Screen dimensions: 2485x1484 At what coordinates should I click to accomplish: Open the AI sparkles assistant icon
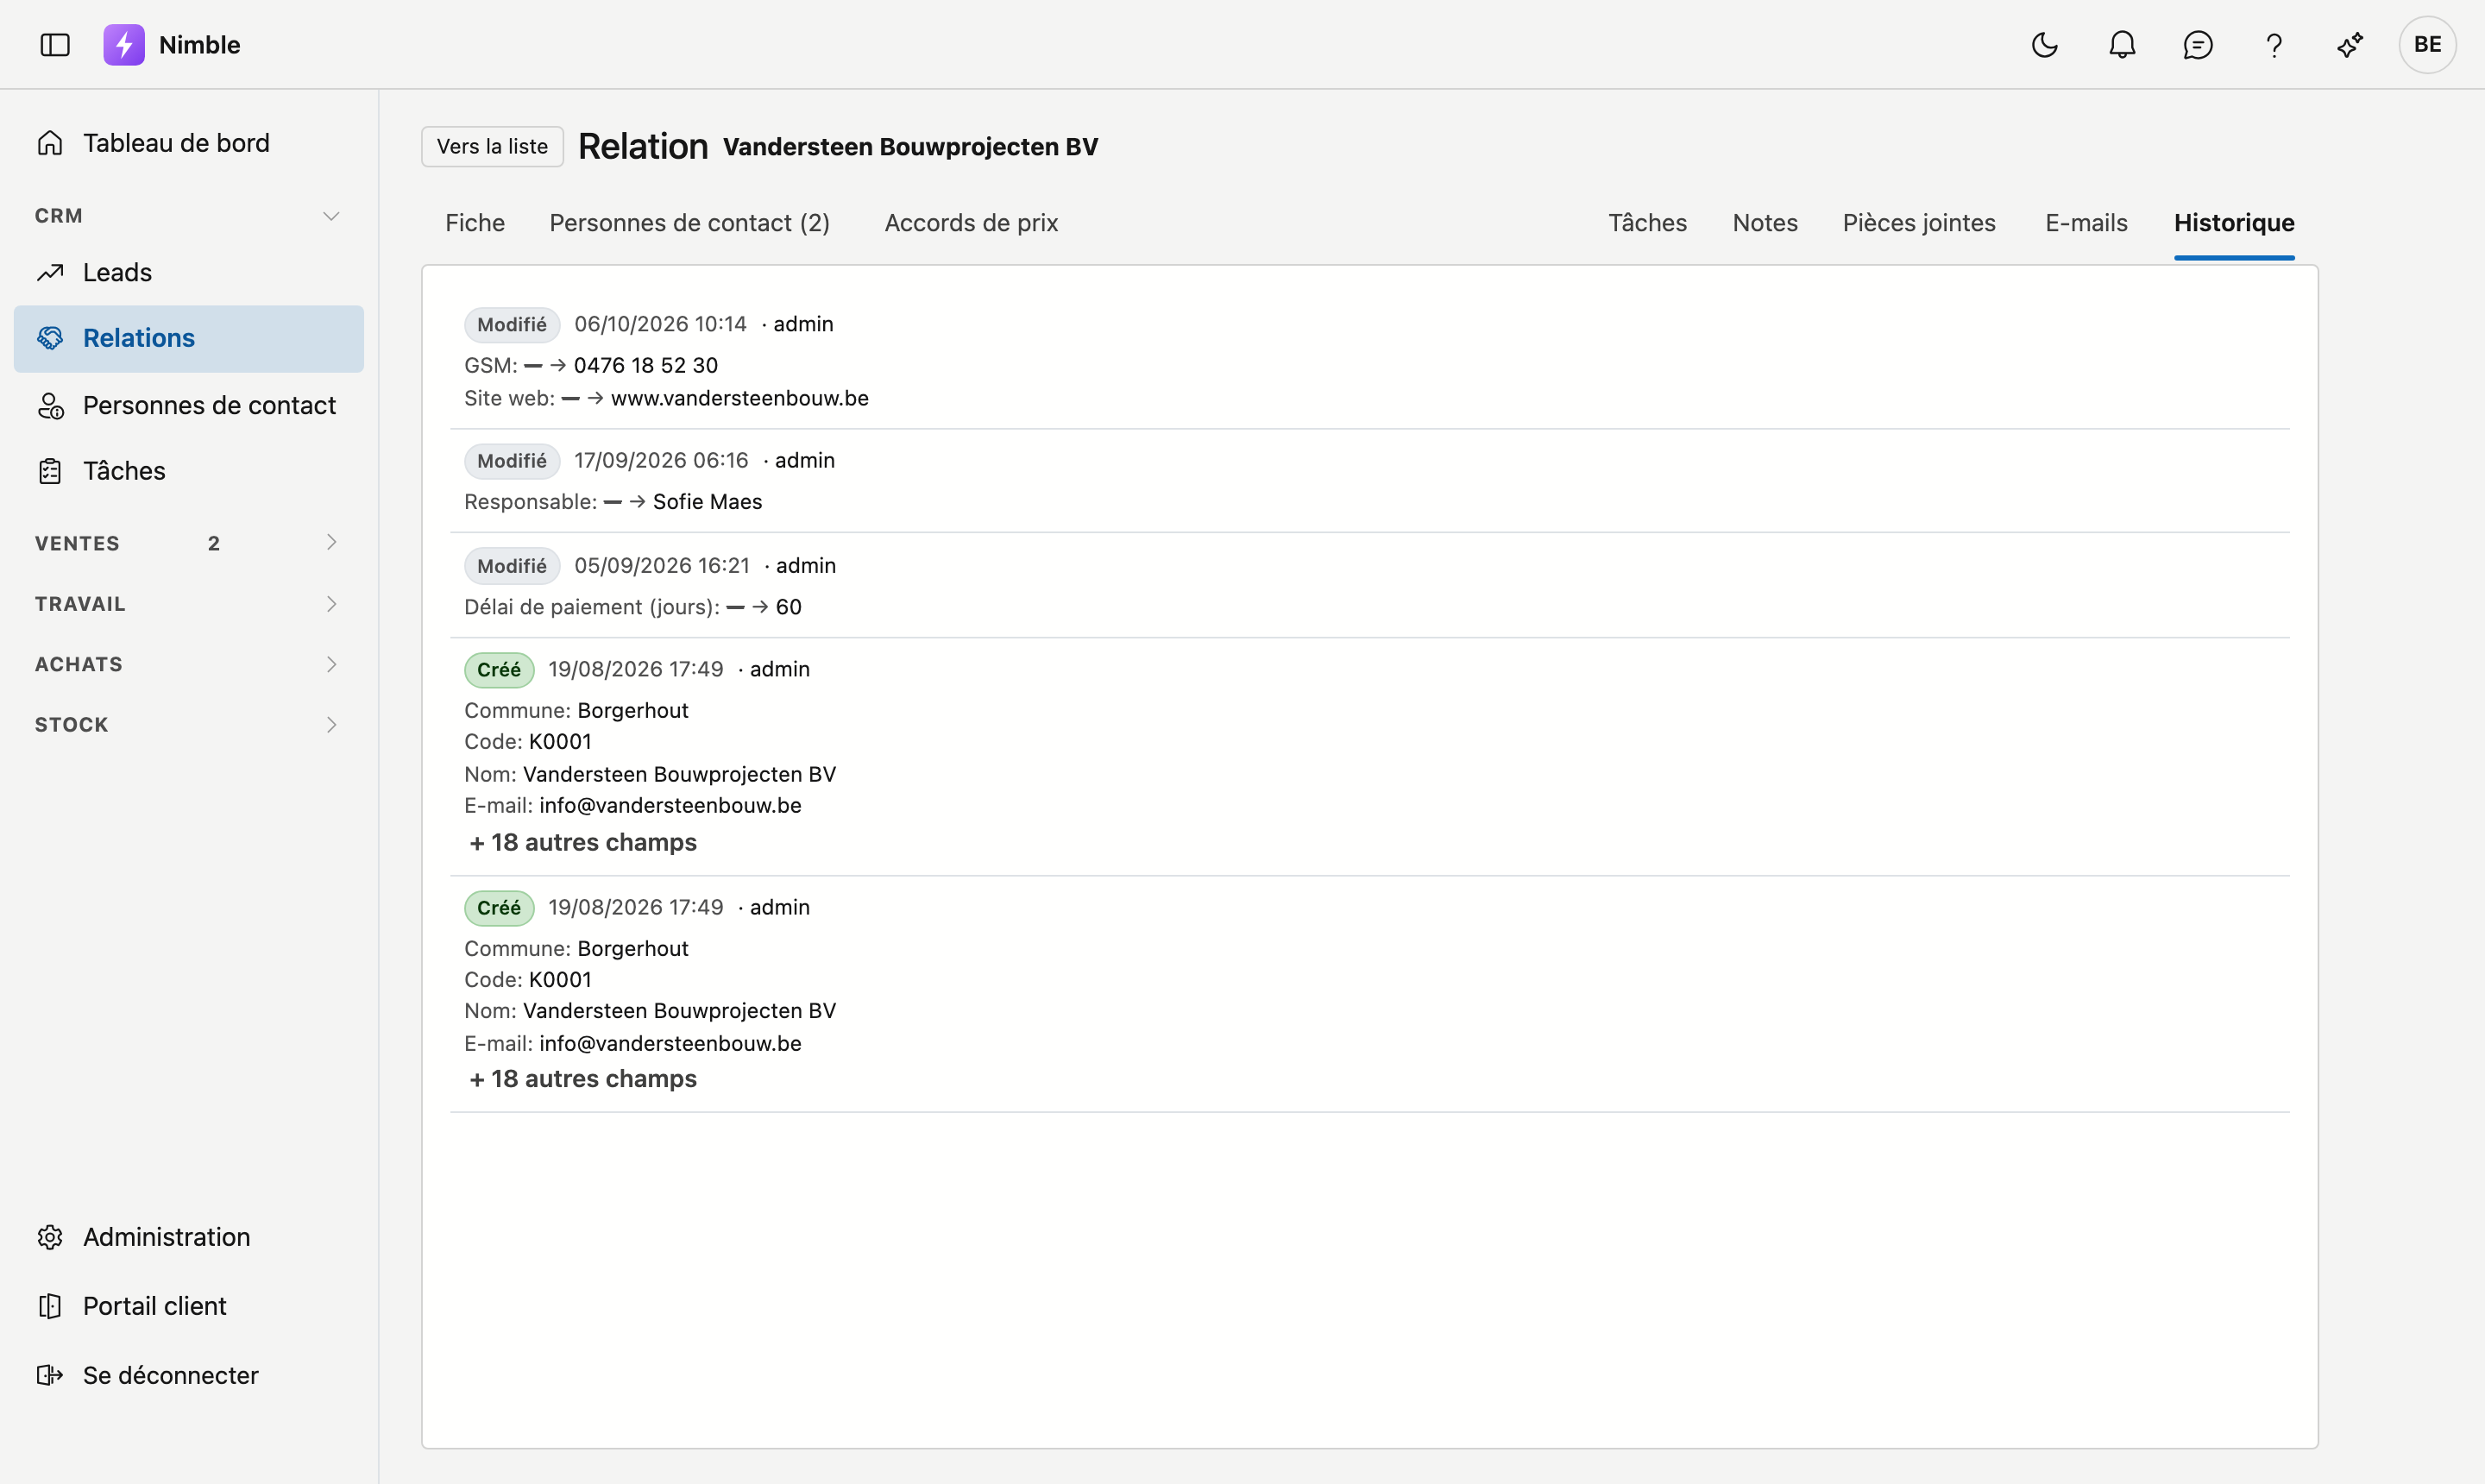click(2350, 45)
